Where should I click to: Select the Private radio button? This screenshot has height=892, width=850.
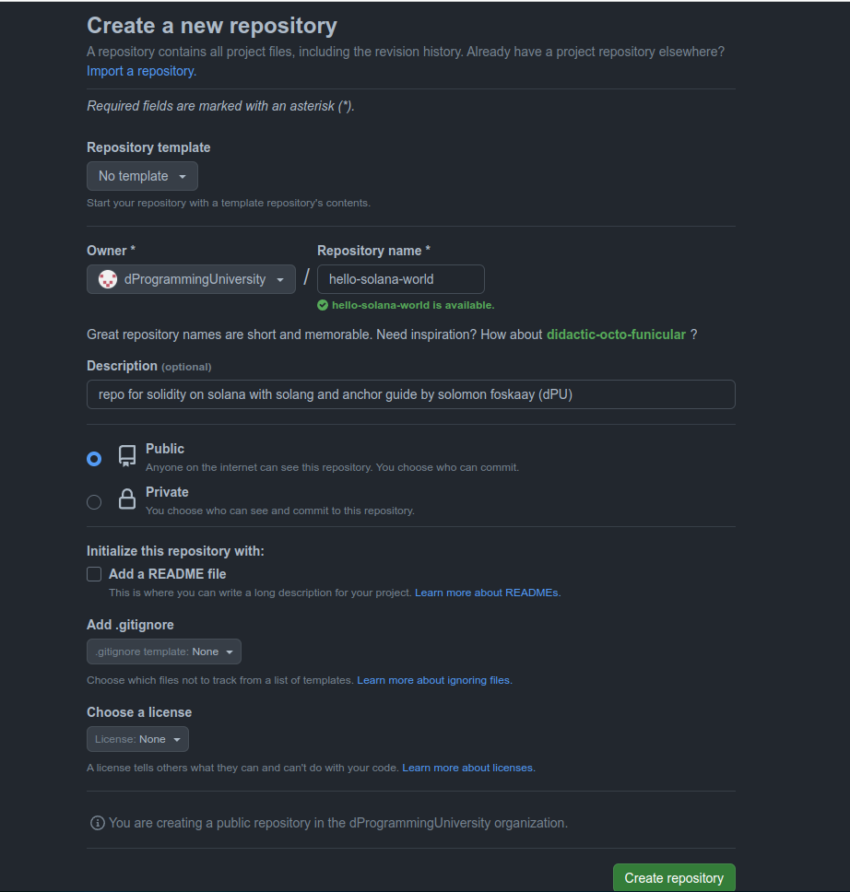[x=94, y=501]
